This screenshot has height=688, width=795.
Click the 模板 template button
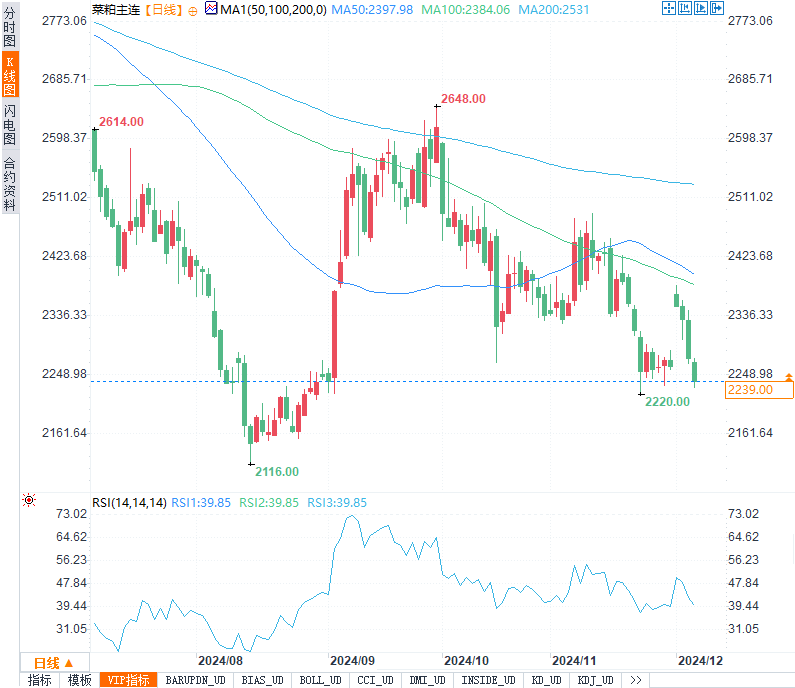[79, 680]
